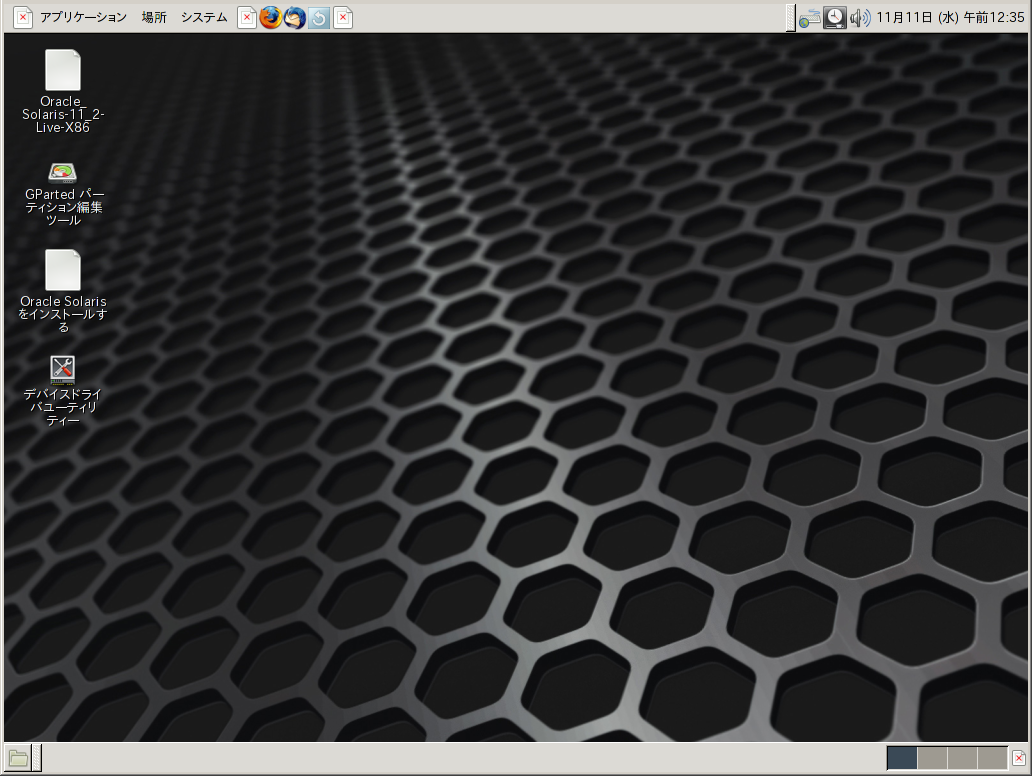Open the update manager circular-arrow icon

[319, 18]
